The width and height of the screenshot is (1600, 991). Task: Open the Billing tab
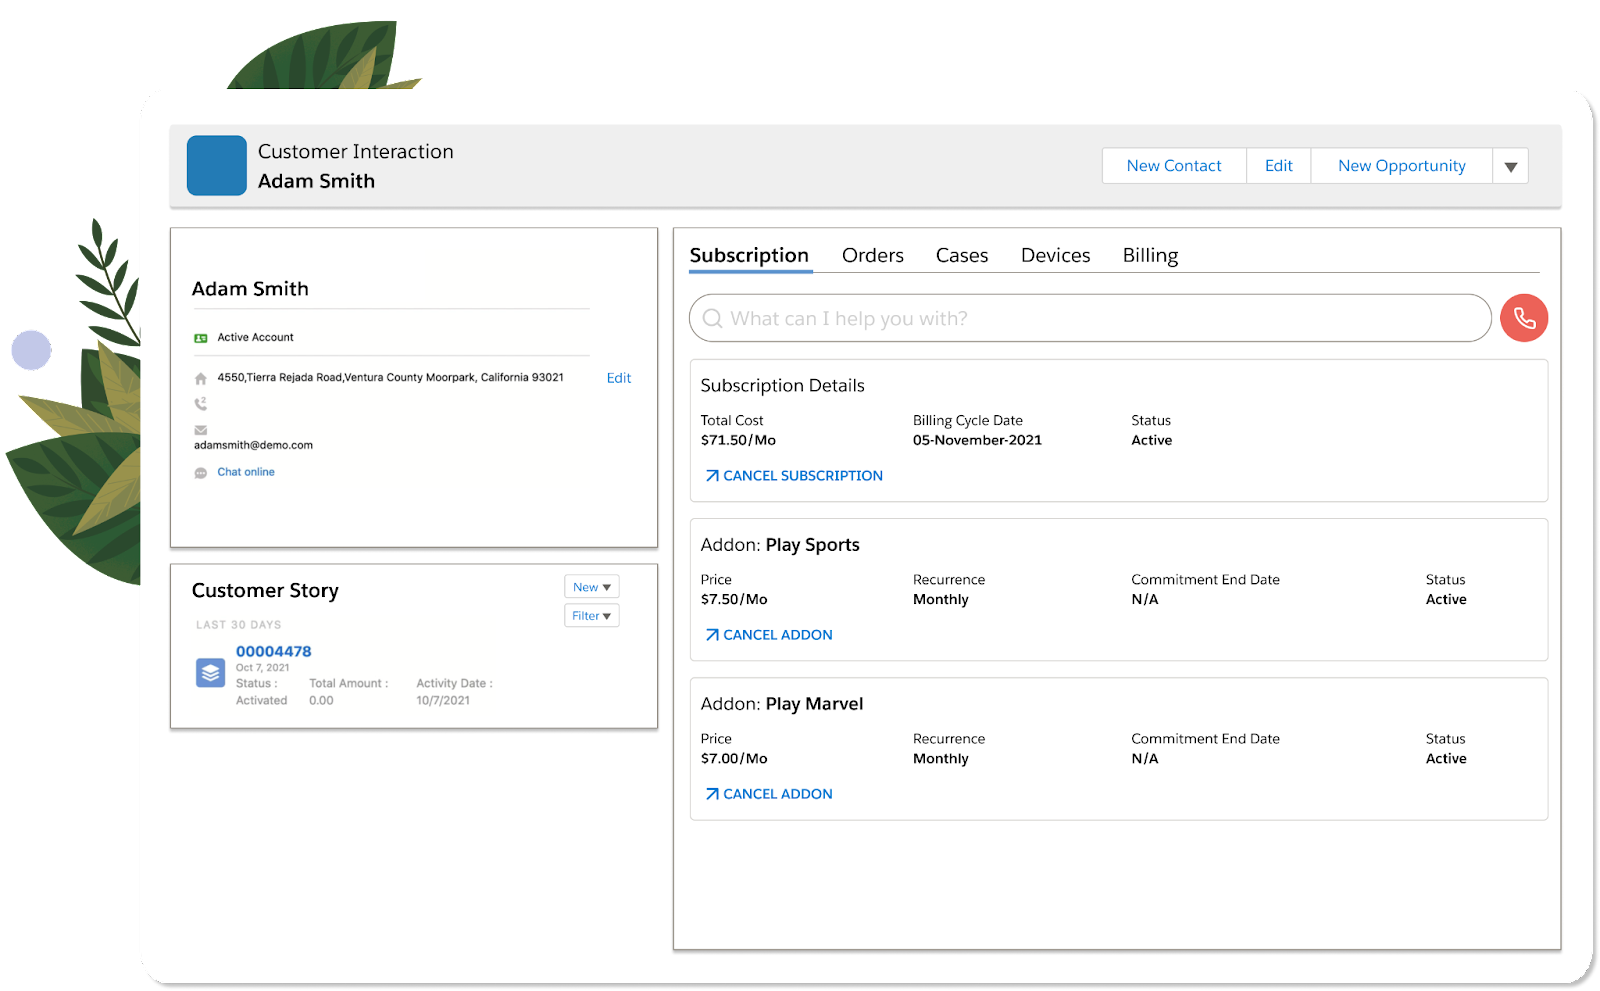point(1150,255)
